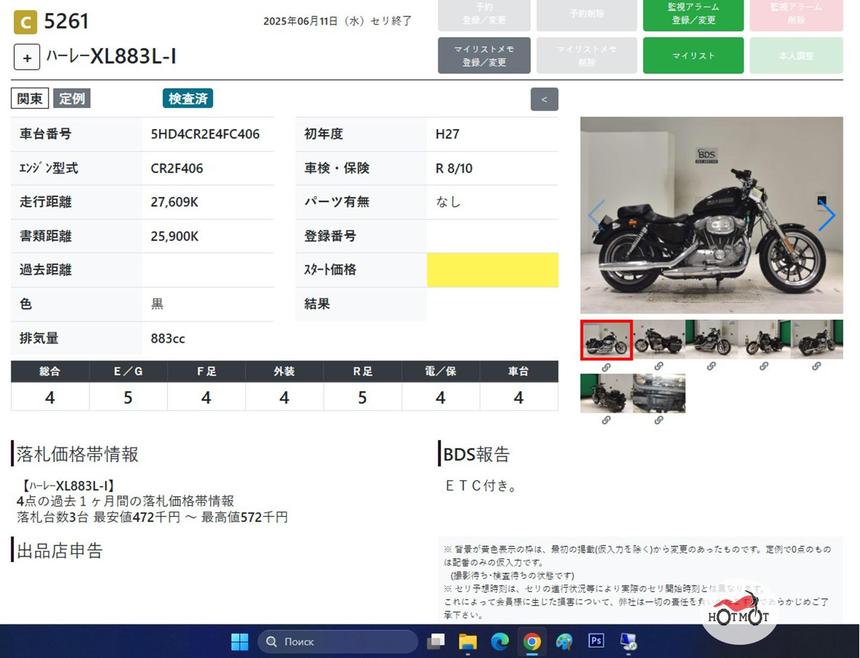Viewport: 860px width, 658px height.
Task: Show previous photo with the left arrow
Action: click(x=596, y=216)
